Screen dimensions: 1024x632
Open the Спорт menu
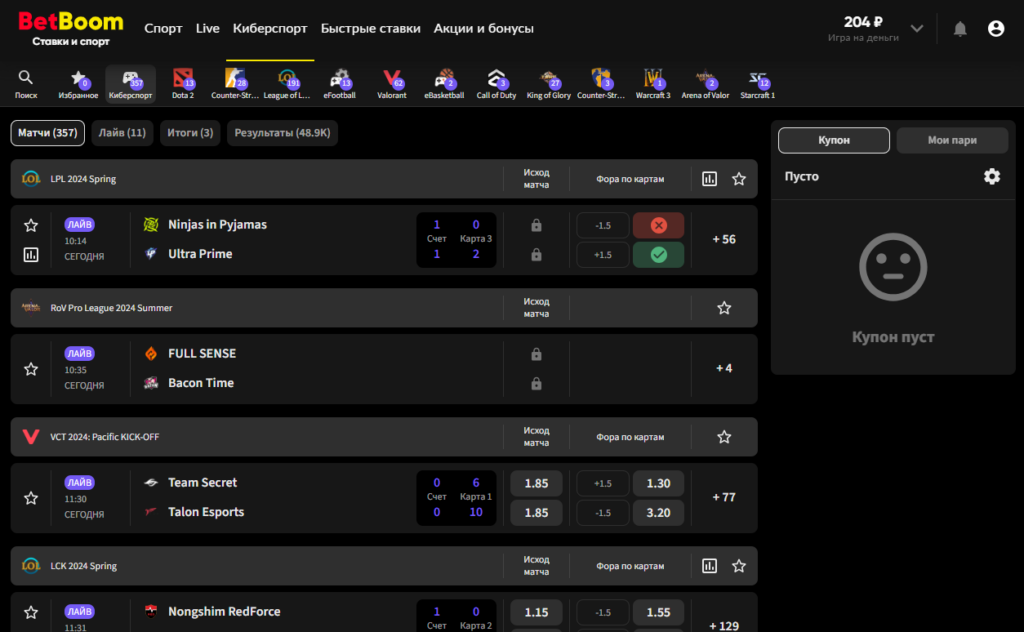coord(163,29)
